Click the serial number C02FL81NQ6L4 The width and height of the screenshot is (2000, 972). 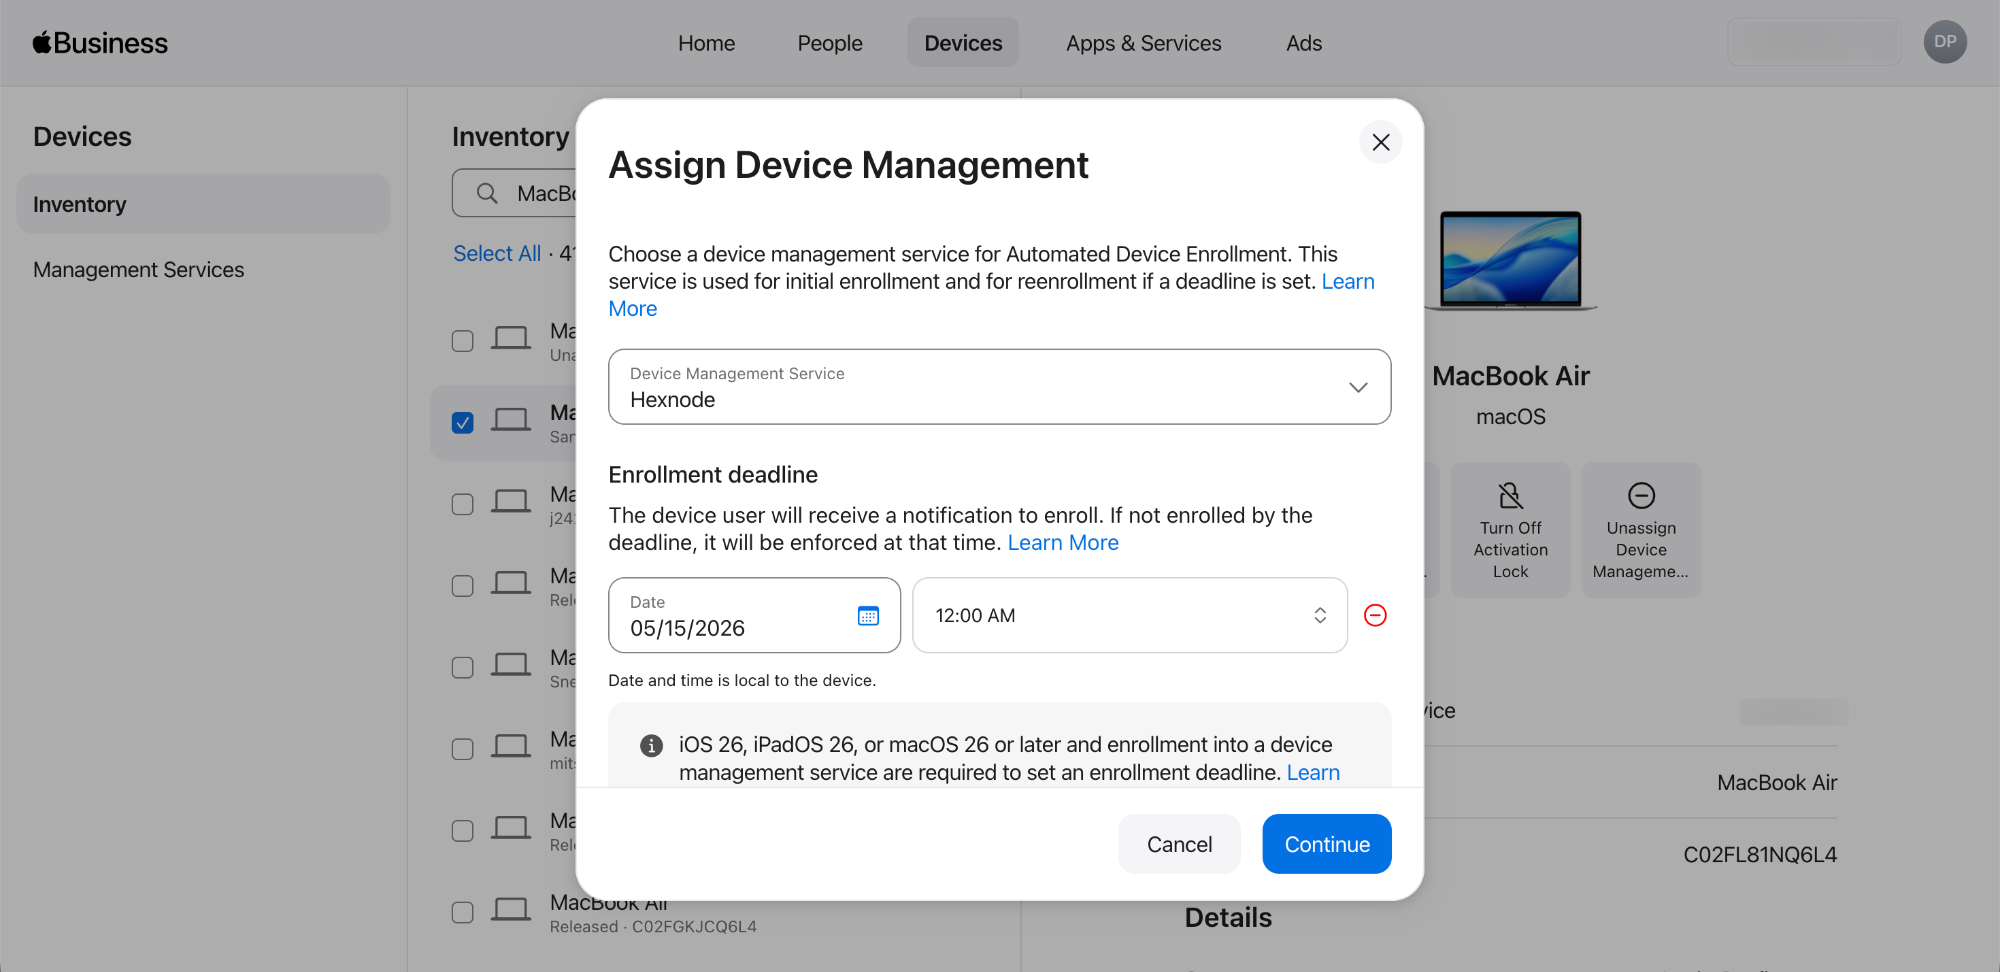[x=1760, y=855]
